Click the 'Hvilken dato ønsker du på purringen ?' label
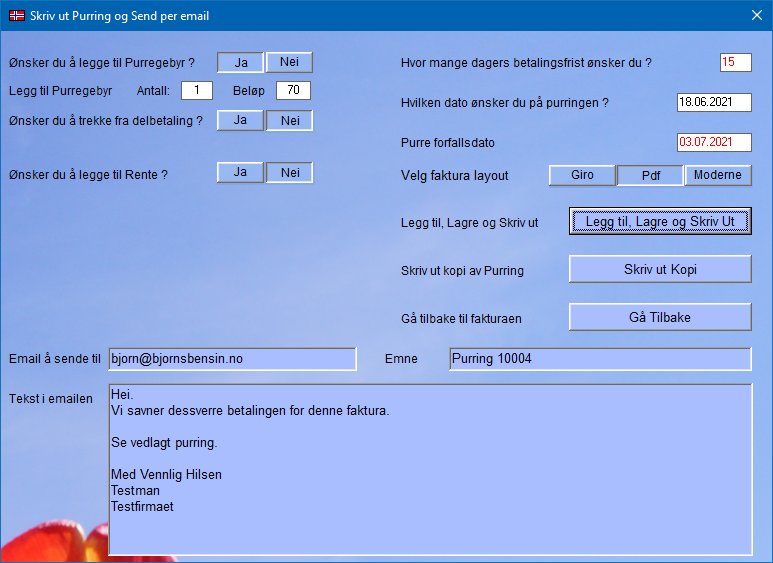The width and height of the screenshot is (773, 563). point(505,103)
